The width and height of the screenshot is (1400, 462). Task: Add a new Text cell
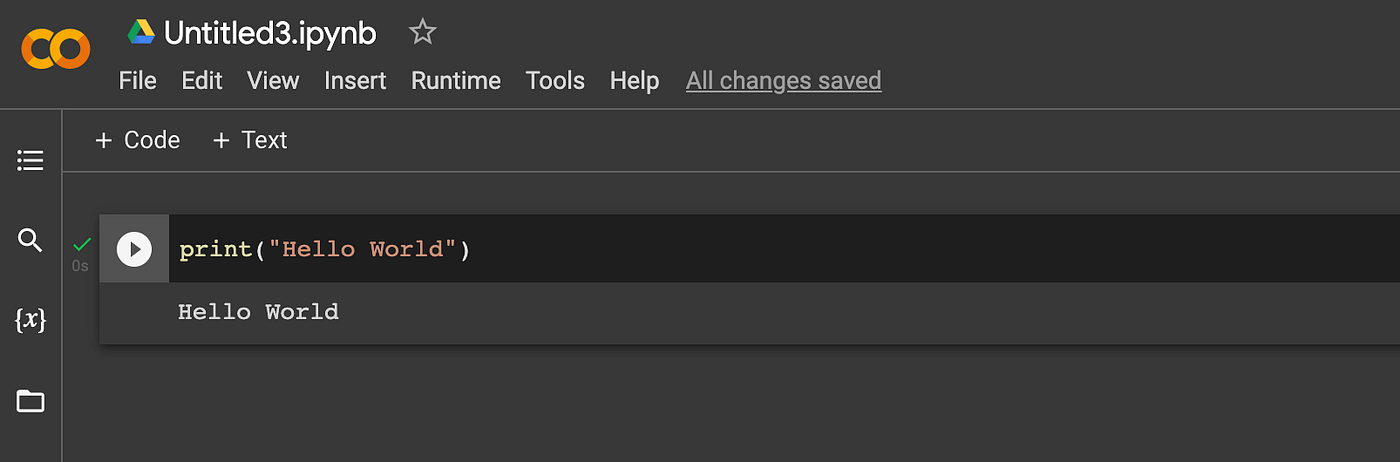pyautogui.click(x=250, y=140)
